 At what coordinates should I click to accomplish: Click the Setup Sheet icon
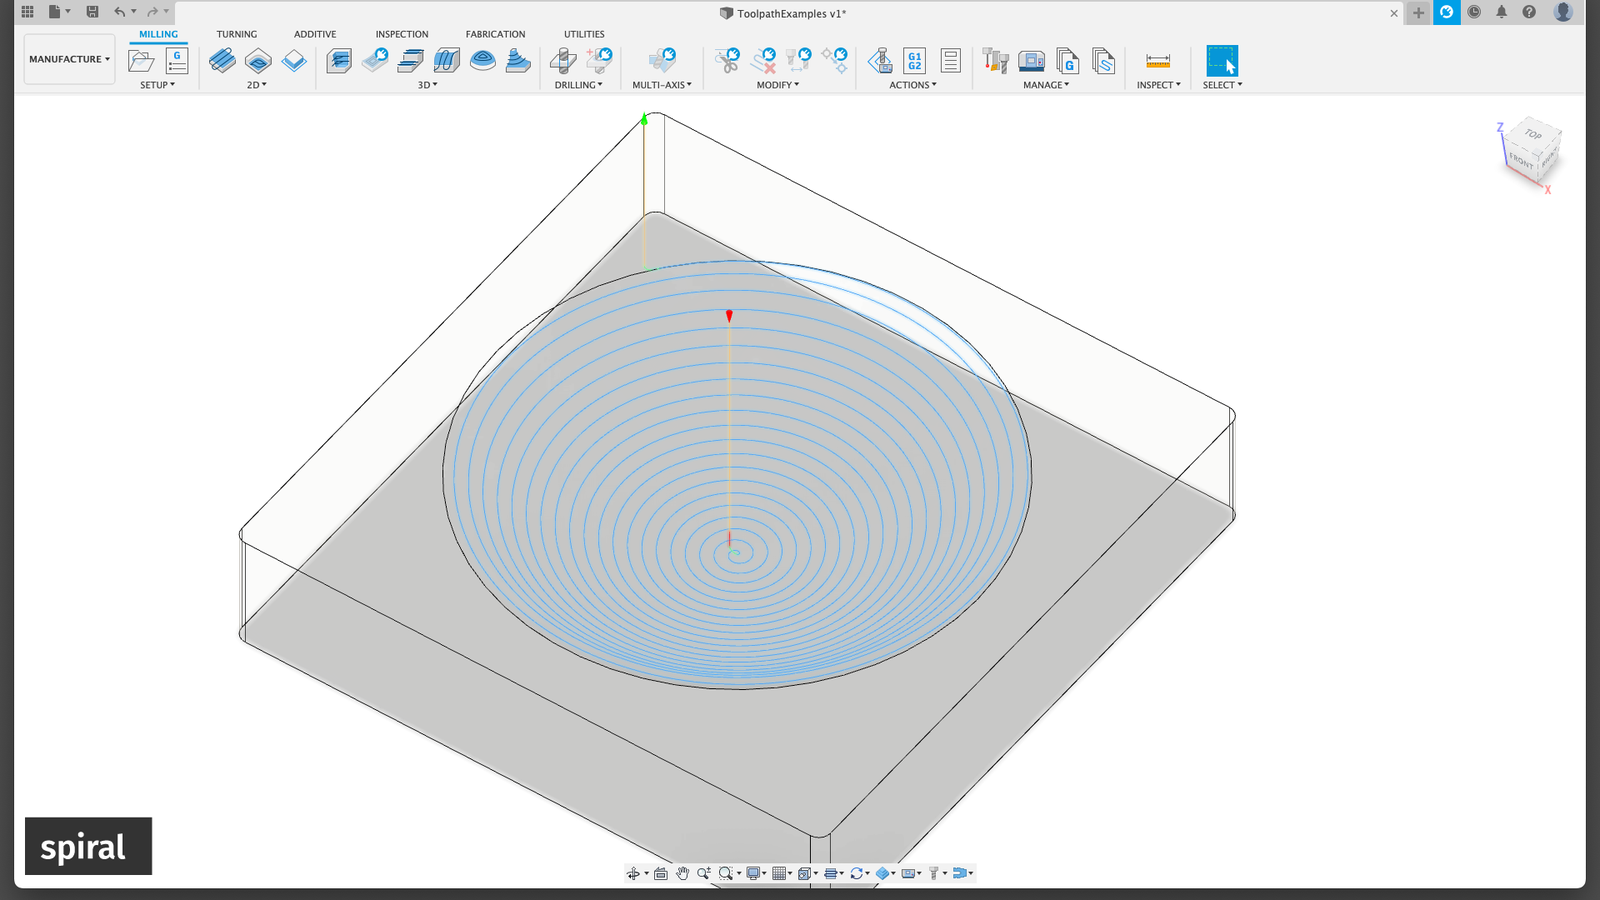click(x=951, y=61)
